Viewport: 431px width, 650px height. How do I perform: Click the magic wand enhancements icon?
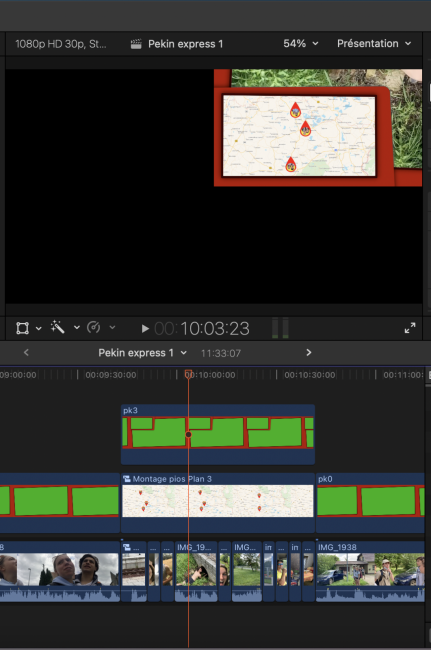point(58,327)
